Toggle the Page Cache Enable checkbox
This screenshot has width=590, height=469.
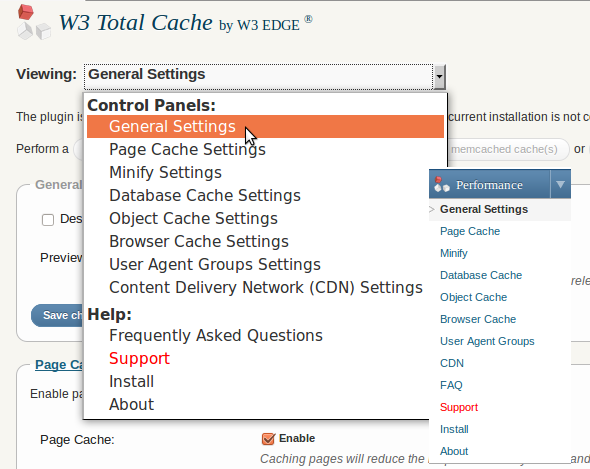268,439
